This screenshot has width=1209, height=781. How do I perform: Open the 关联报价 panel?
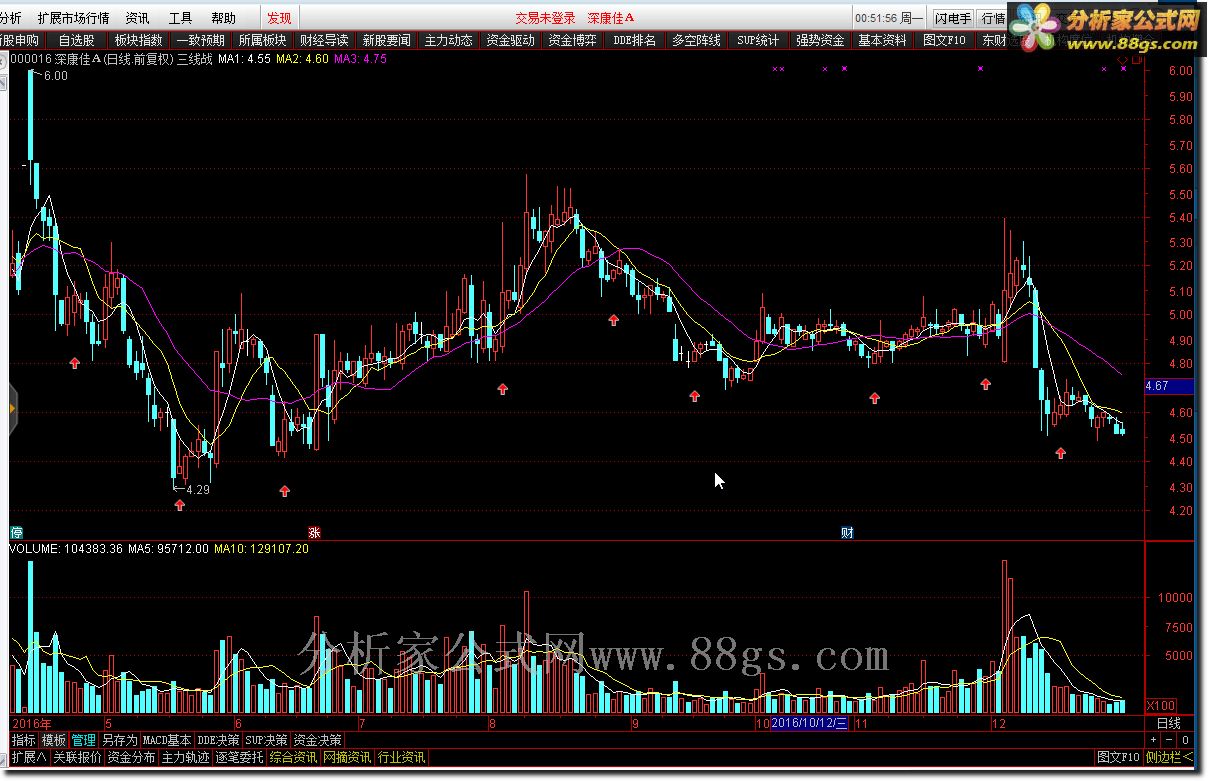click(x=77, y=758)
